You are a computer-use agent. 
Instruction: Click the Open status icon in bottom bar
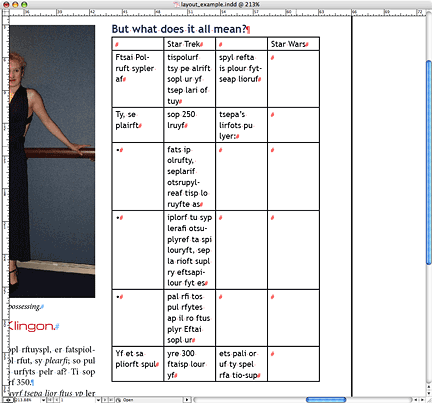pyautogui.click(x=118, y=400)
